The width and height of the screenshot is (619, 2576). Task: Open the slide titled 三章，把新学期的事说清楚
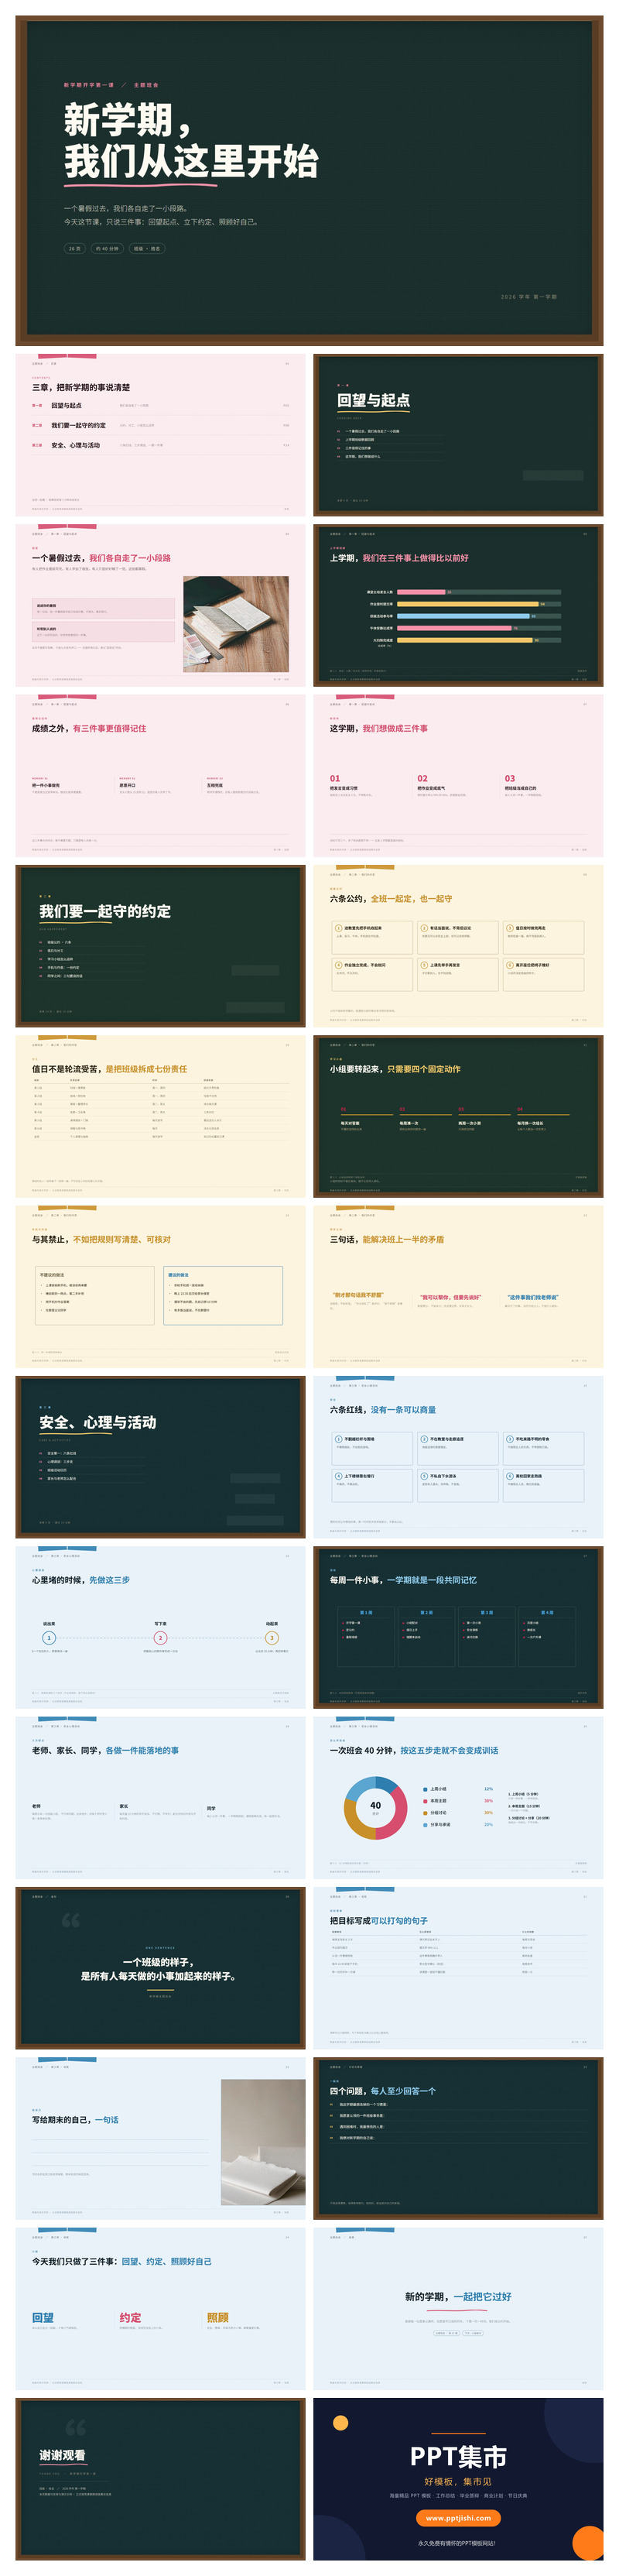pos(160,435)
